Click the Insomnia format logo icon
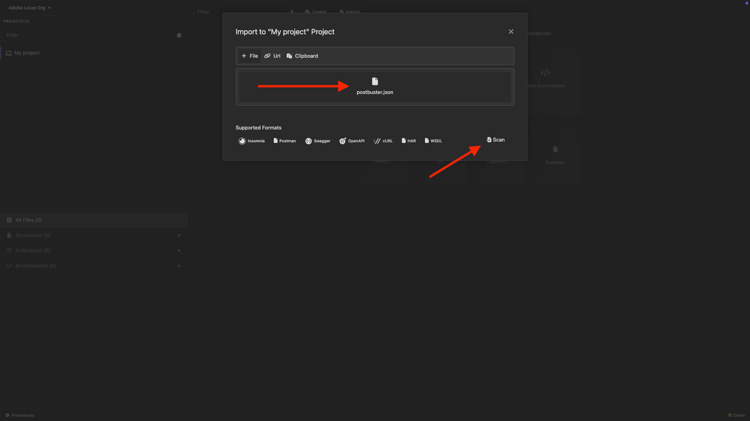750x421 pixels. (242, 141)
